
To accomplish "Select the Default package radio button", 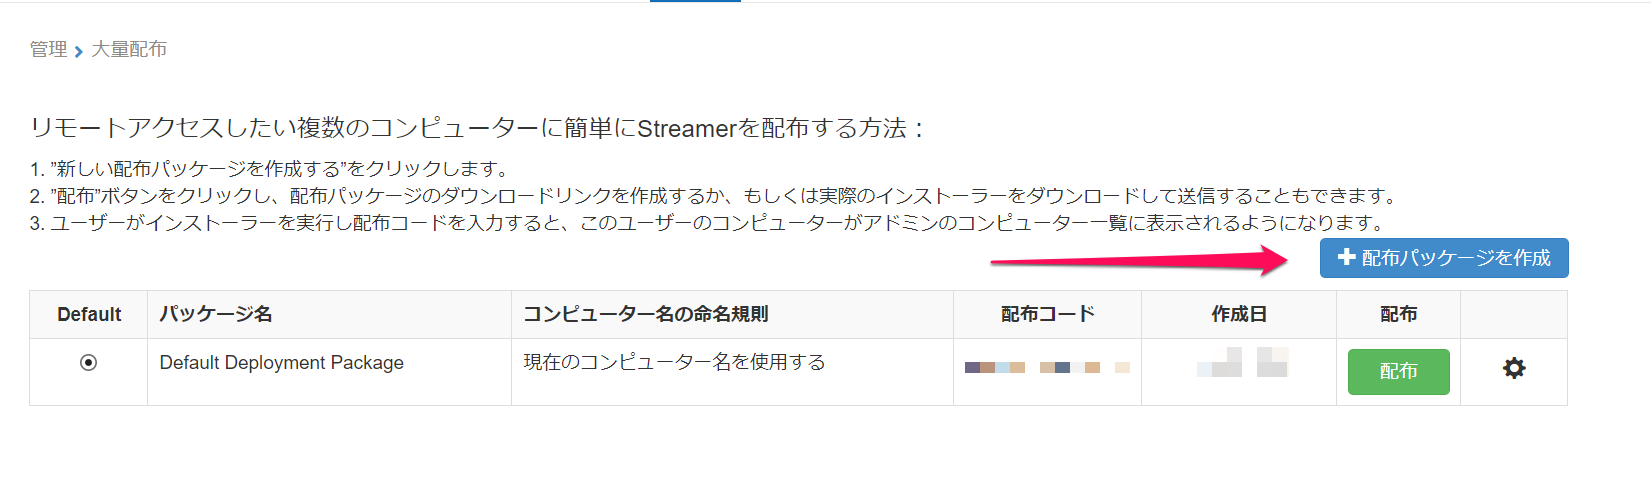I will (88, 362).
